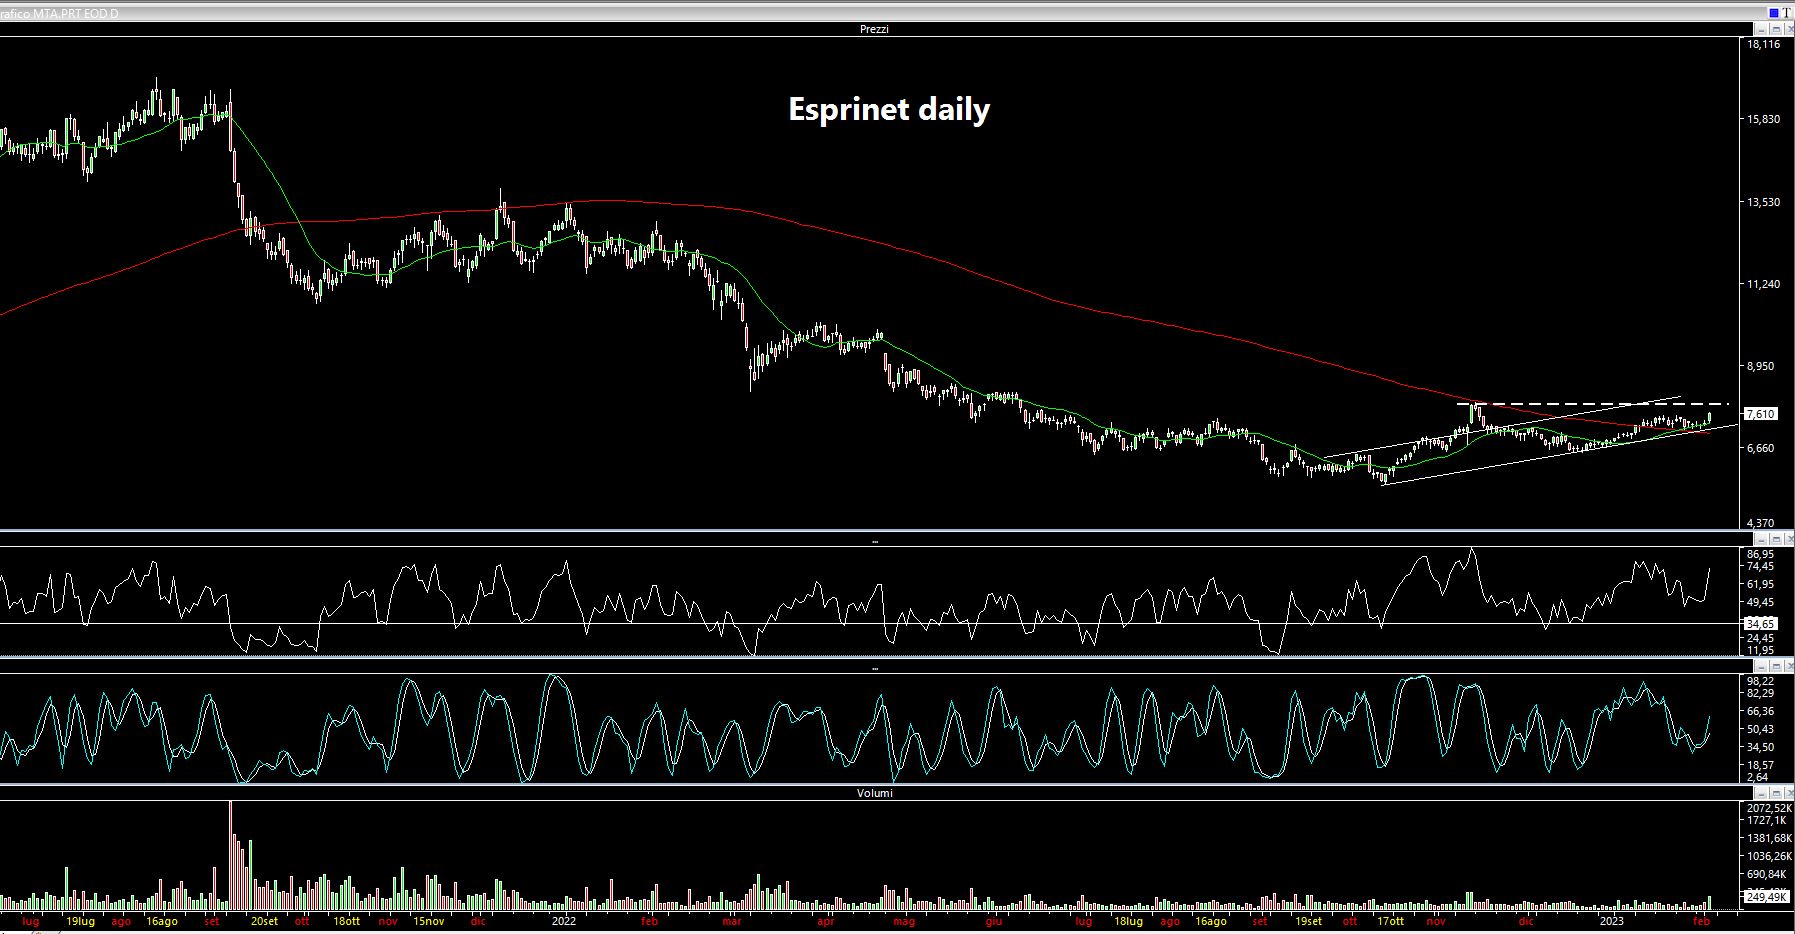This screenshot has height=934, width=1795.
Task: Maximize the Prezzi price panel
Action: pos(1776,30)
